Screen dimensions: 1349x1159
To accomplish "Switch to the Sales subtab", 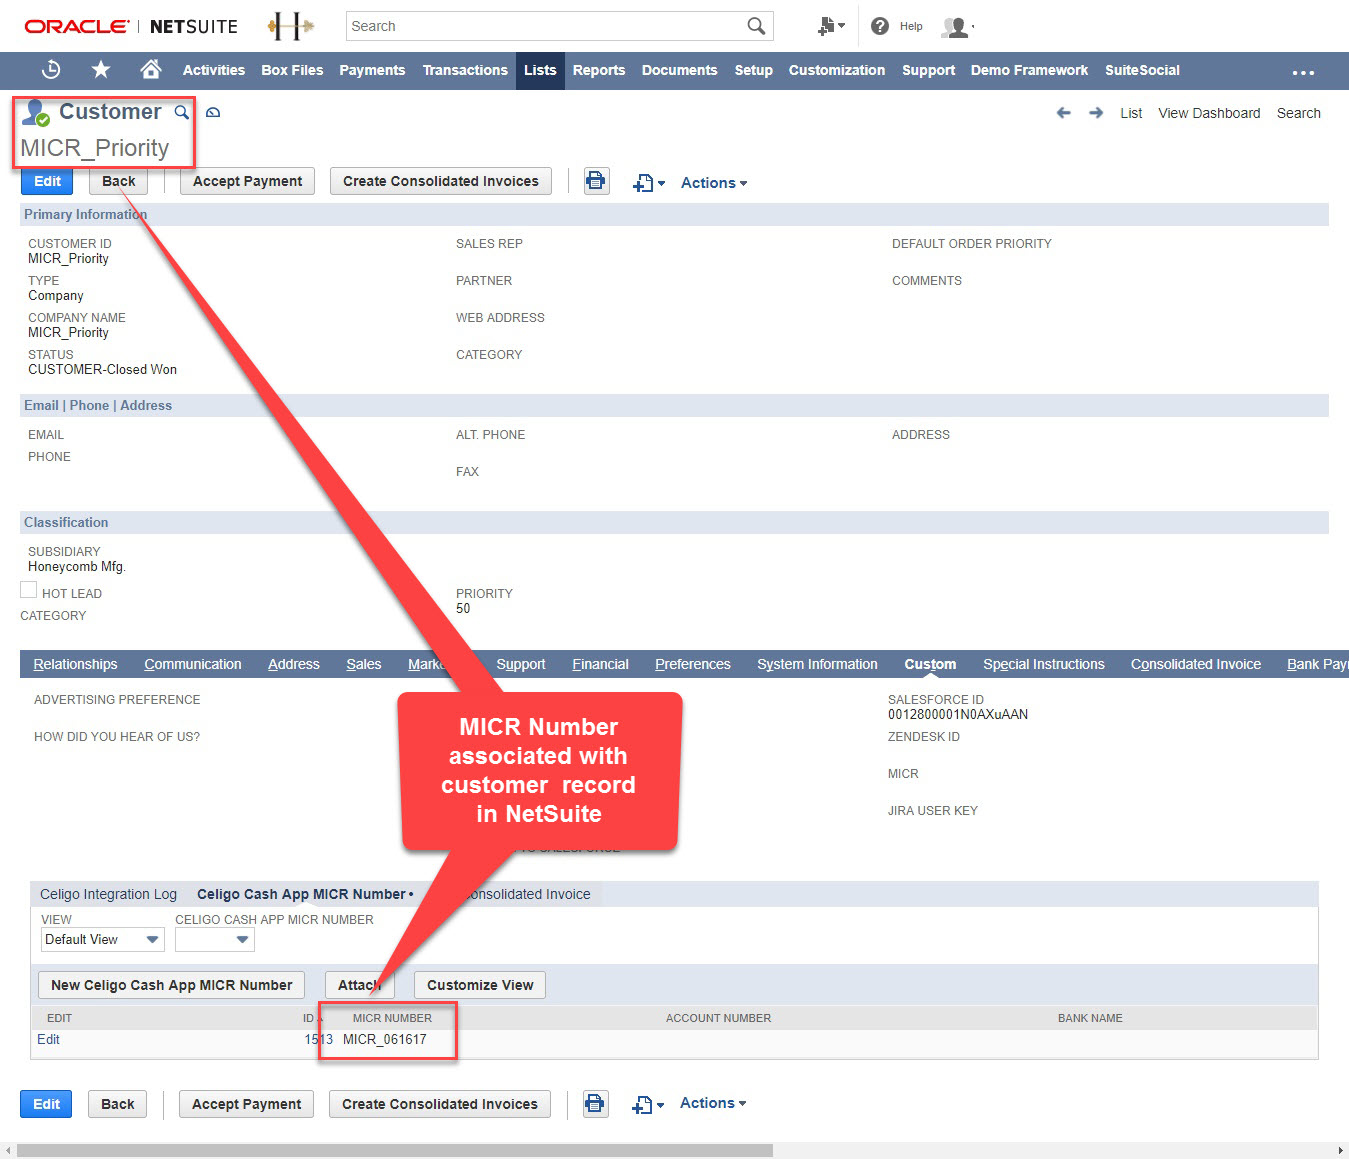I will tap(364, 664).
